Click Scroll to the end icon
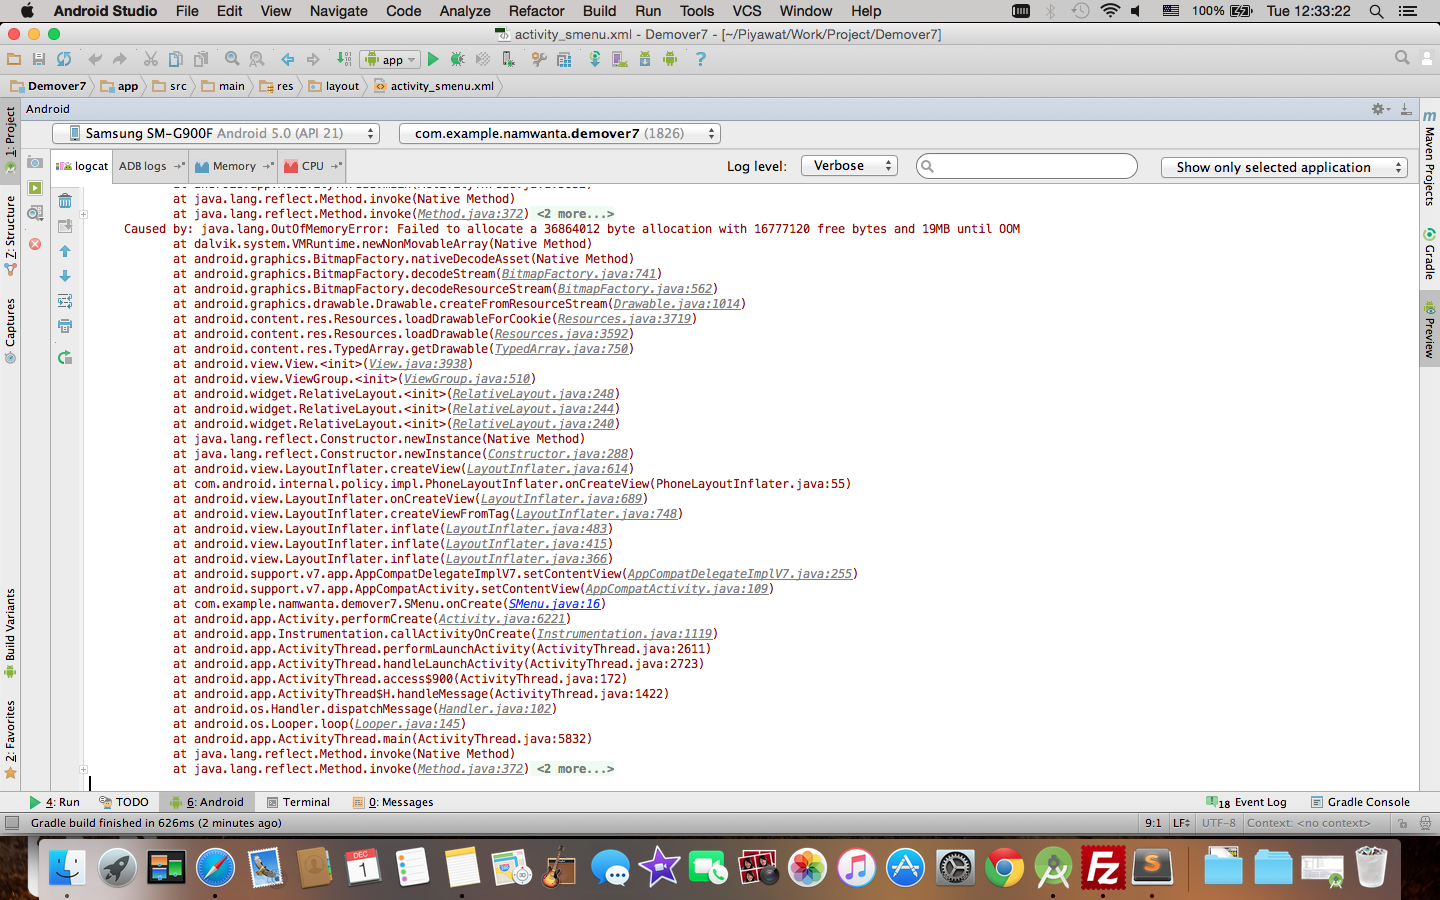The image size is (1440, 900). click(x=65, y=226)
